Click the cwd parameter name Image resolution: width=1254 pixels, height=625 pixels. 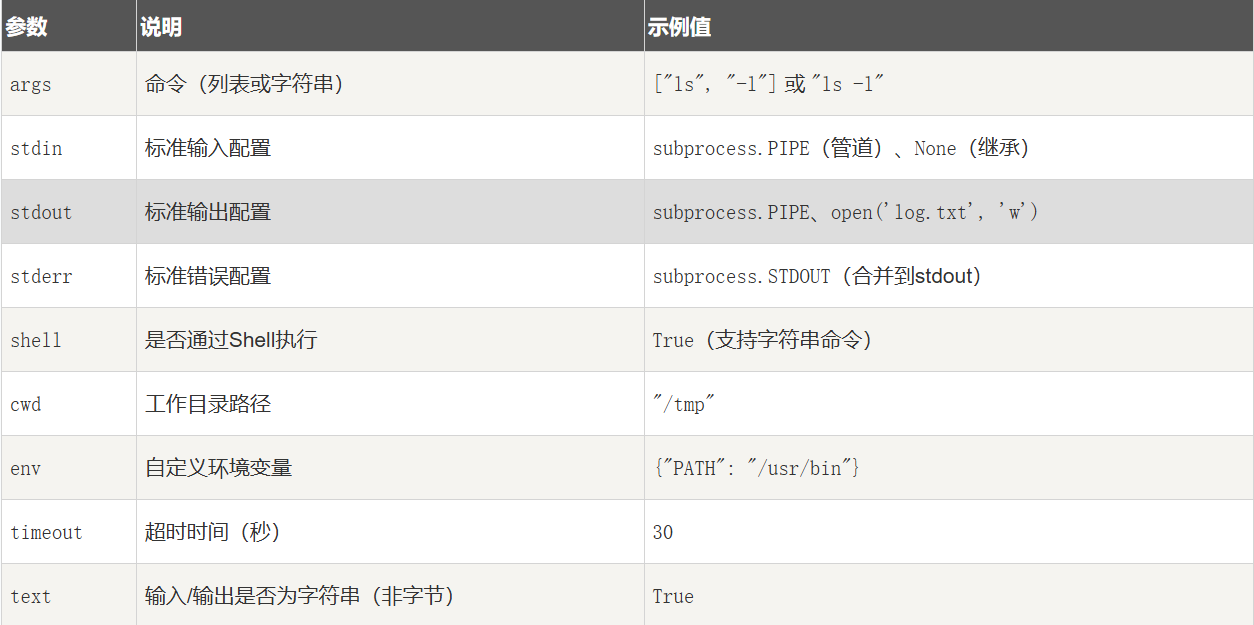point(26,405)
